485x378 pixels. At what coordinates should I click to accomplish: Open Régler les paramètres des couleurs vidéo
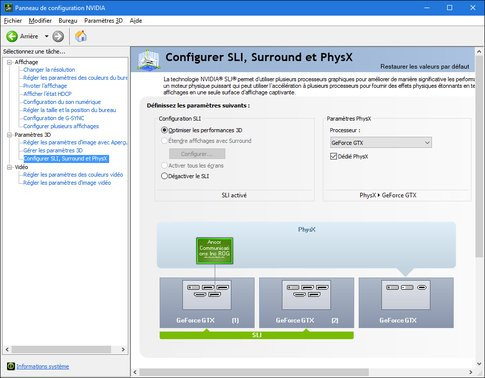coord(73,175)
